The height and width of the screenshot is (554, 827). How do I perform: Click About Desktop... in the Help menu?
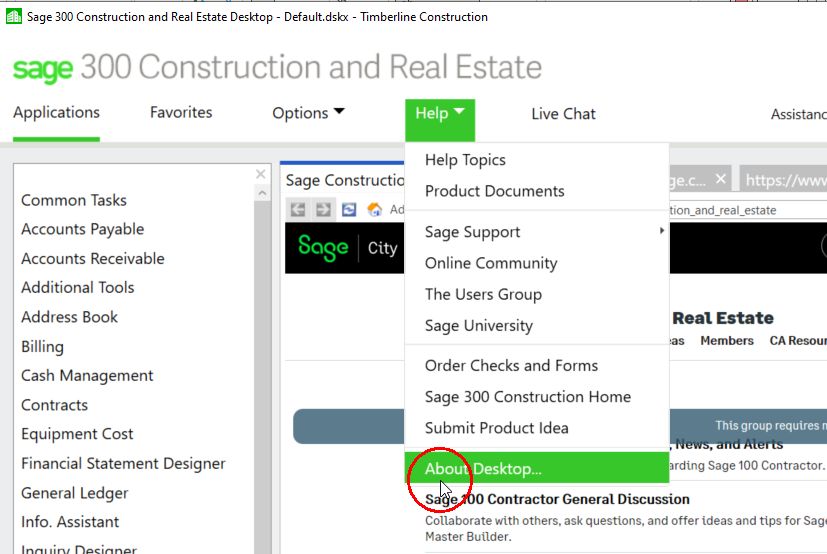[x=537, y=468]
